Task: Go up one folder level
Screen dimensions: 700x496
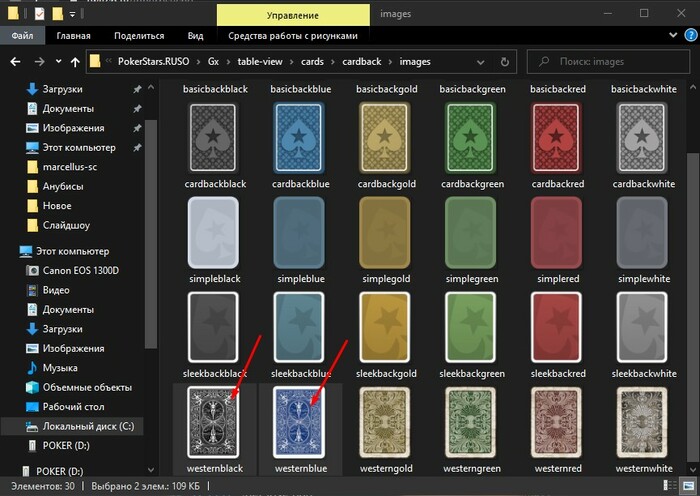Action: coord(75,62)
